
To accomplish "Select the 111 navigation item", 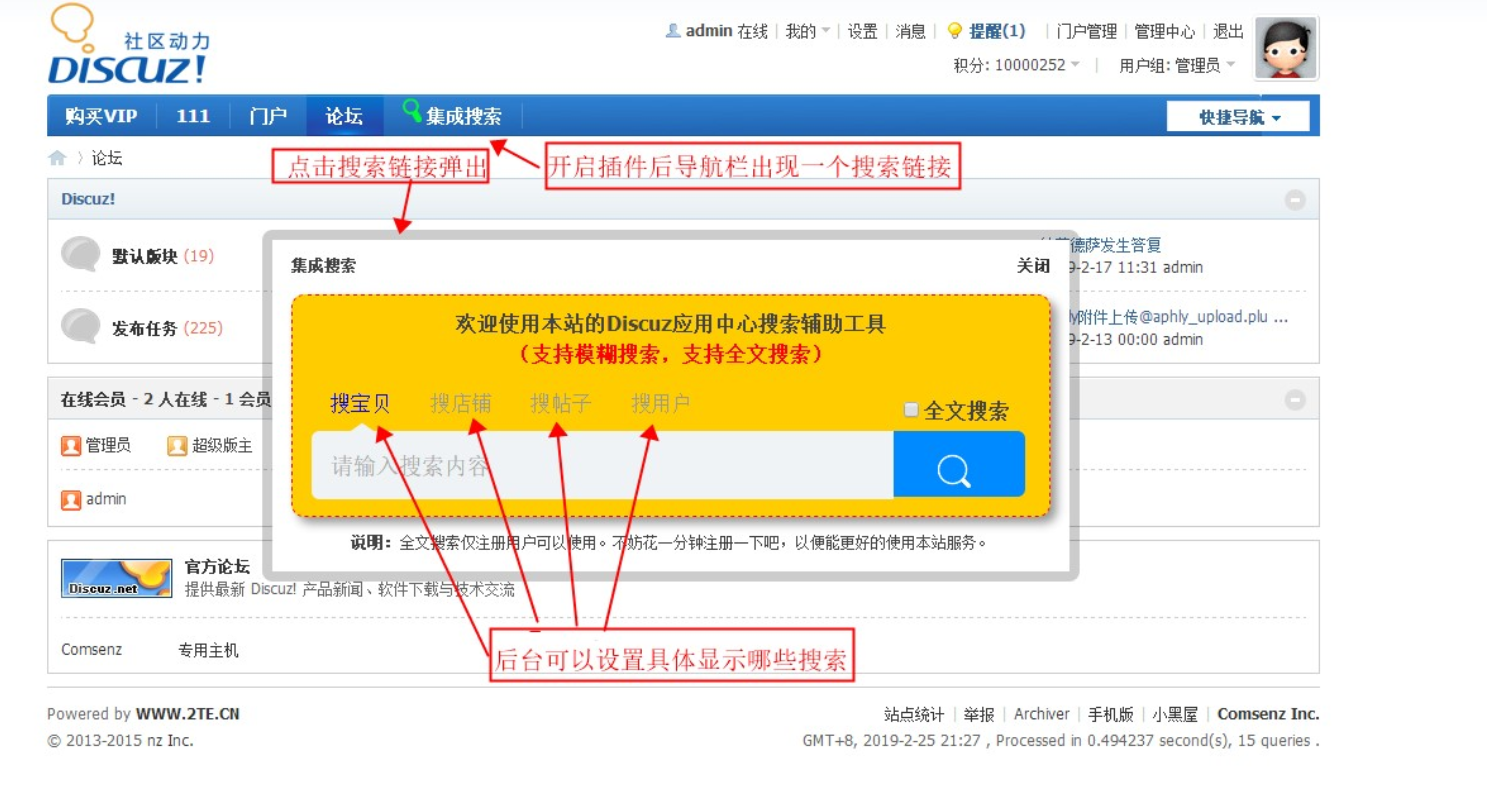I will [x=193, y=116].
